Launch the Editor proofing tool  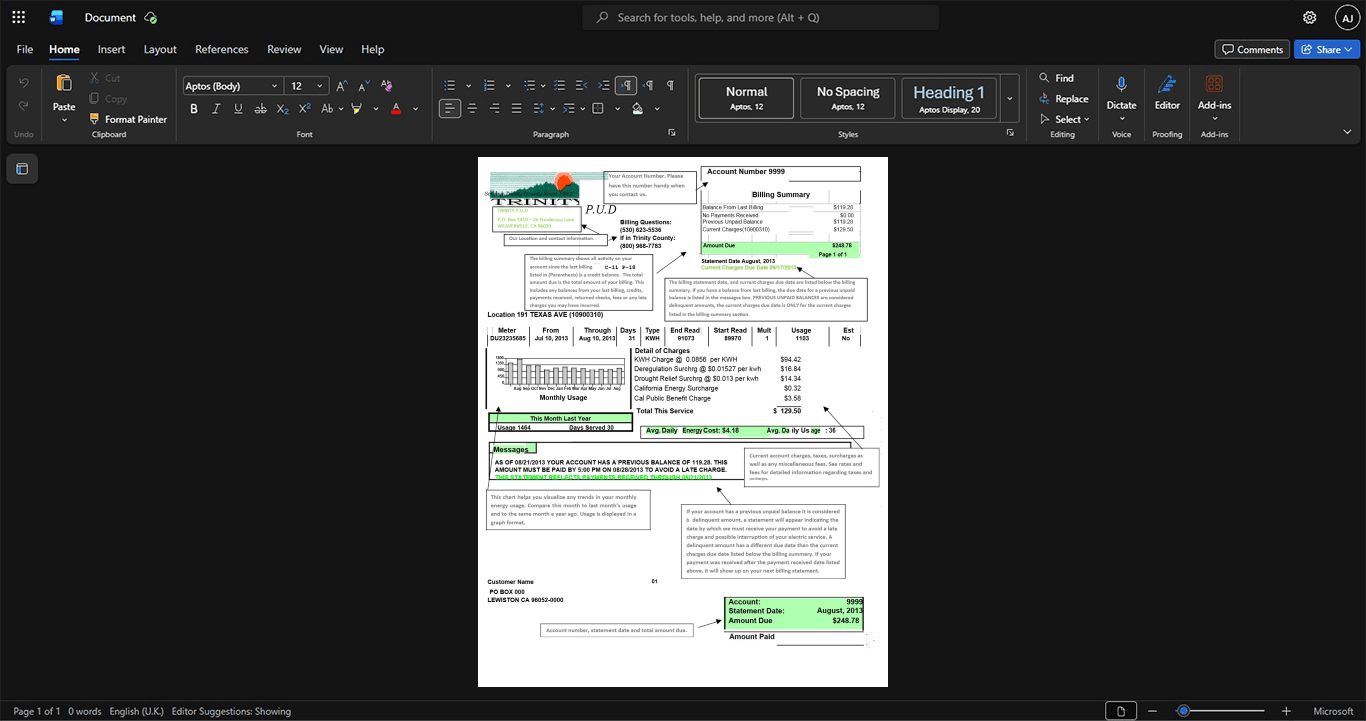[x=1167, y=93]
